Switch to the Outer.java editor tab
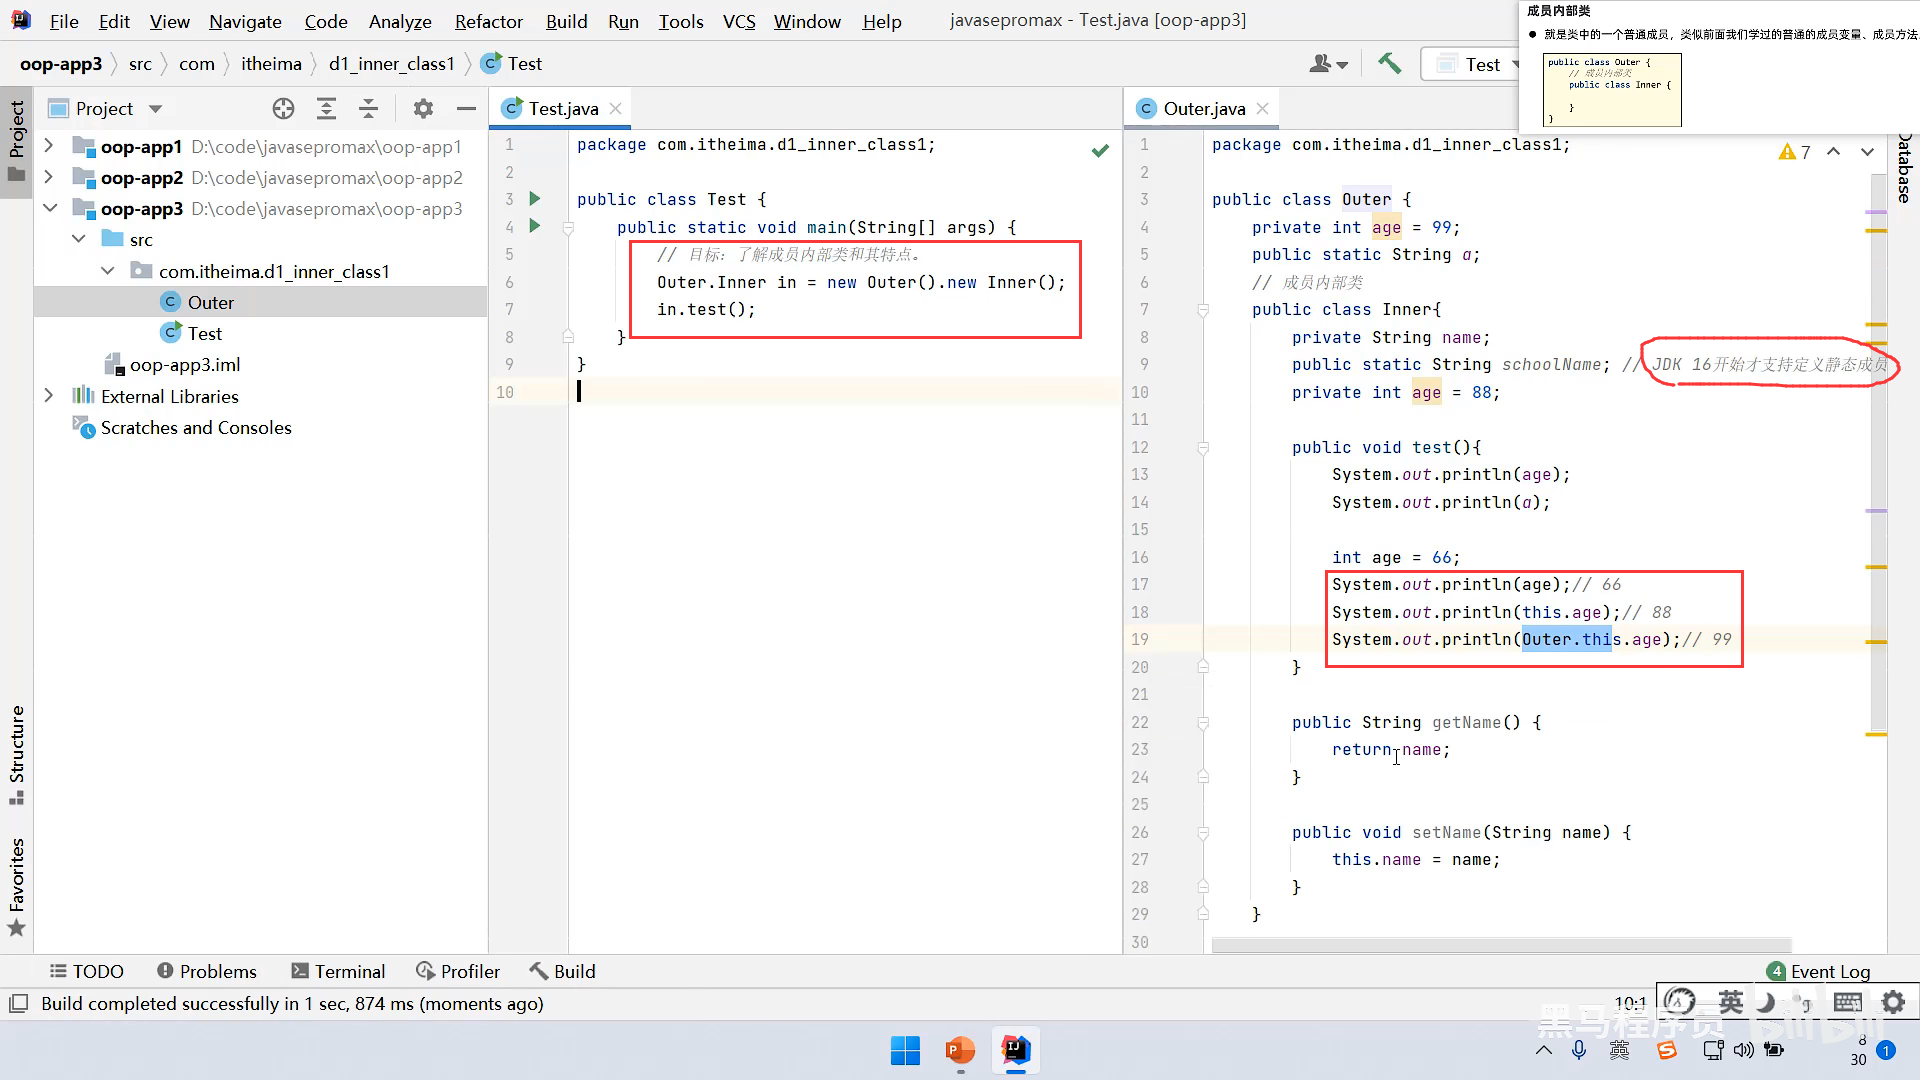1920x1080 pixels. [1203, 109]
